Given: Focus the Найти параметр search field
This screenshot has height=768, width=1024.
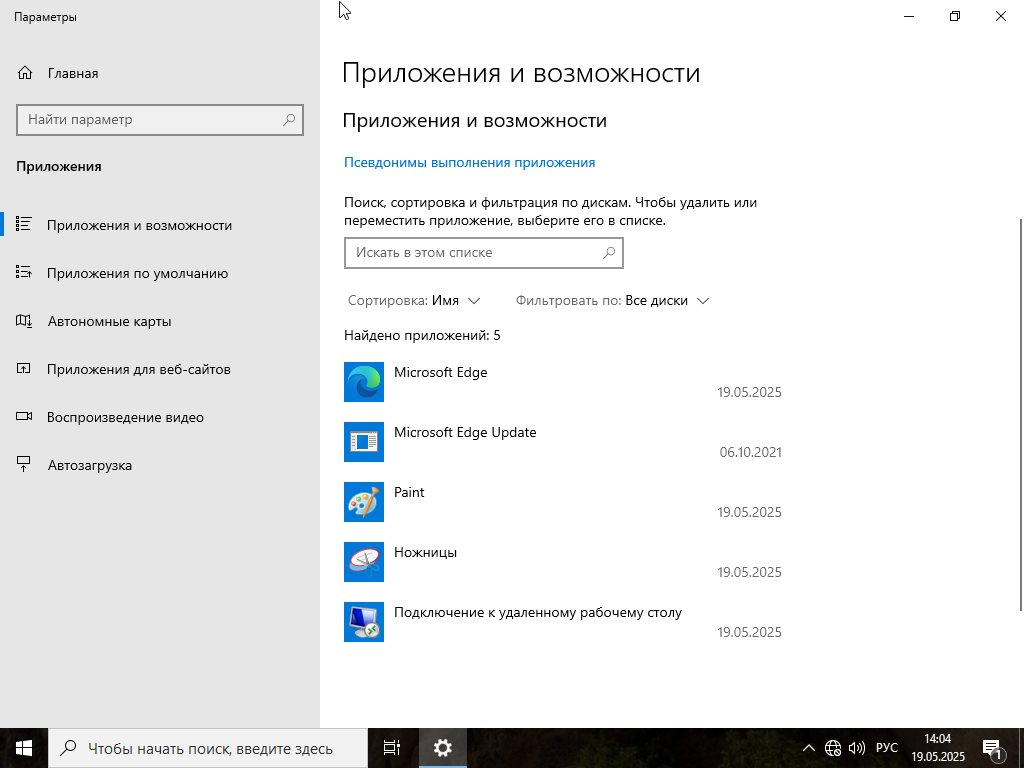Looking at the screenshot, I should (159, 120).
